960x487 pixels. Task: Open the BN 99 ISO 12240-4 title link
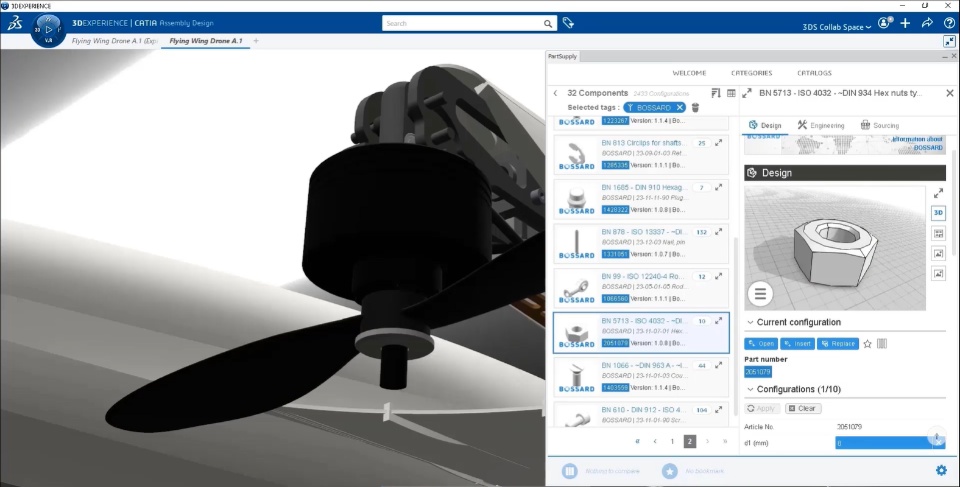coord(643,276)
